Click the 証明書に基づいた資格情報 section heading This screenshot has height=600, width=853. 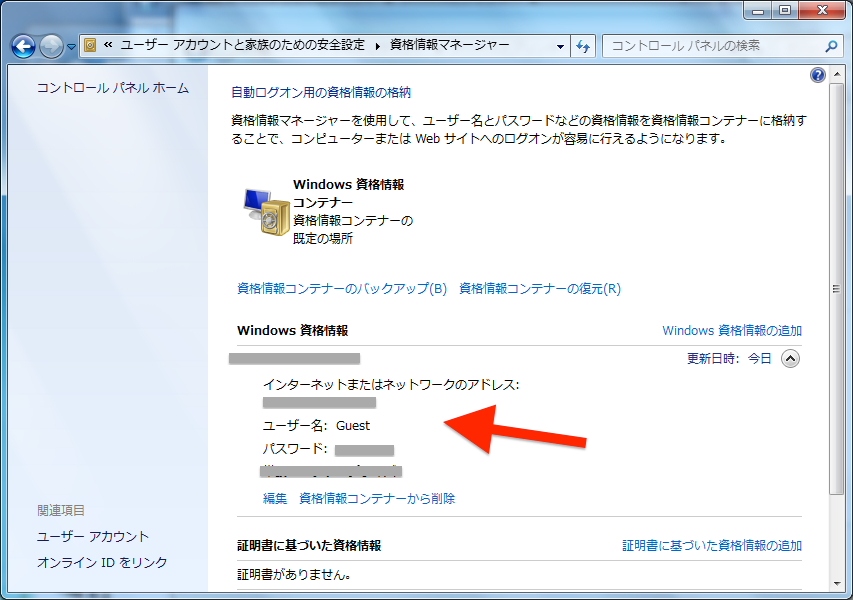tap(309, 545)
